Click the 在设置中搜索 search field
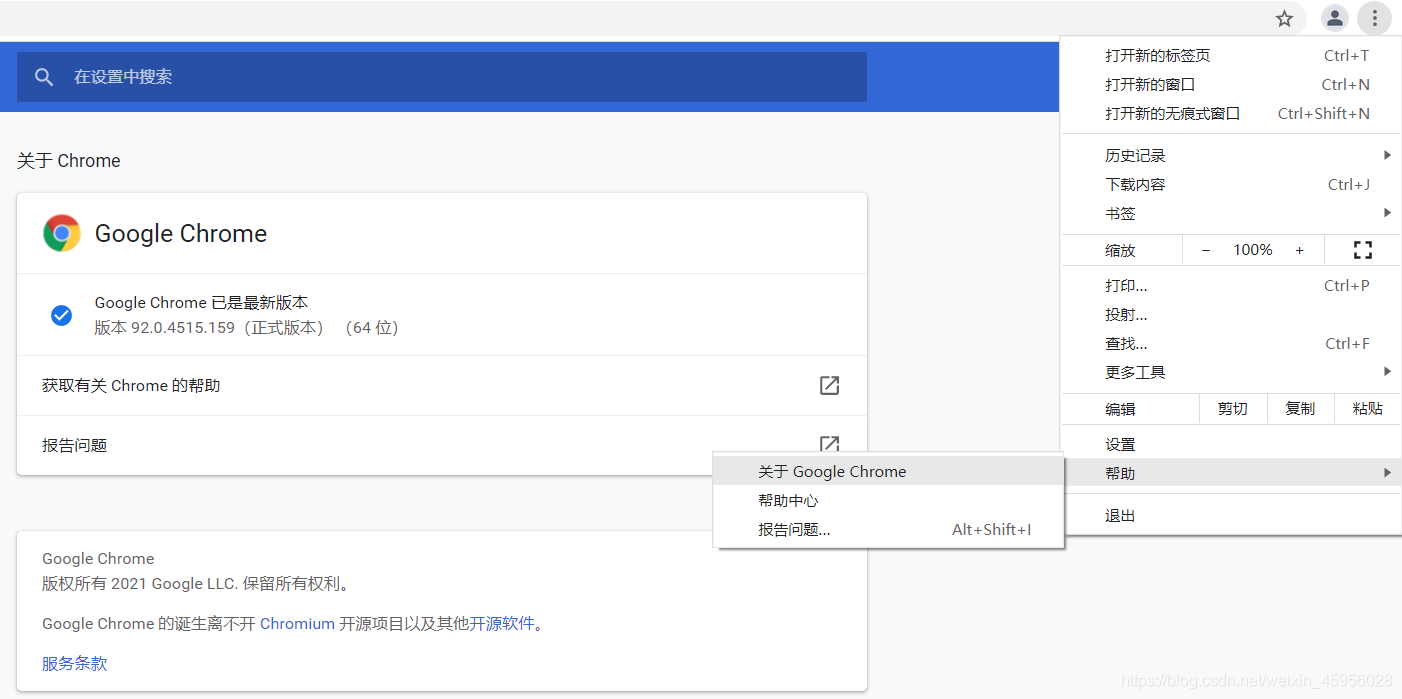 (442, 77)
